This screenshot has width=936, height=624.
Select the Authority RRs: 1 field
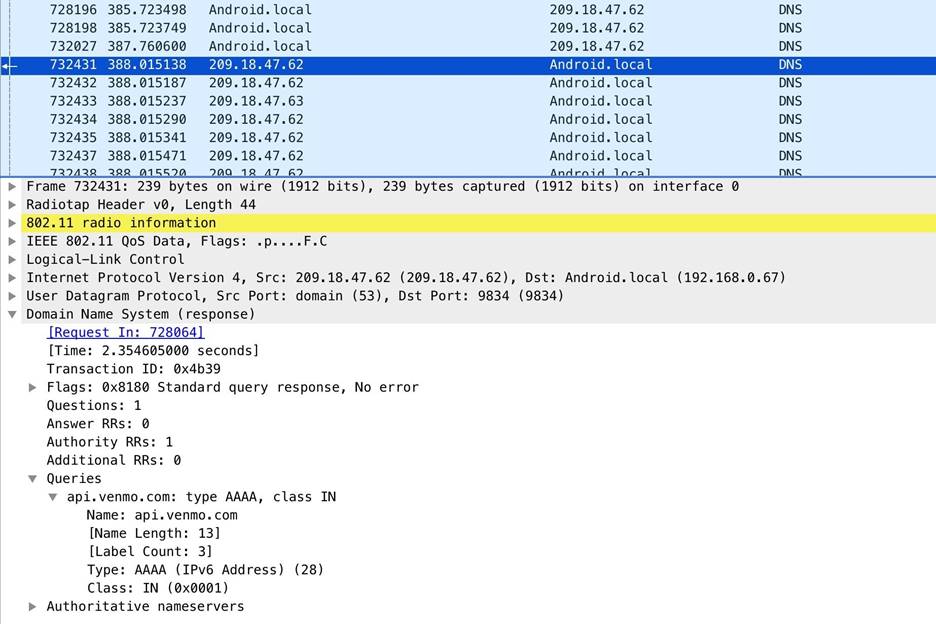(x=109, y=442)
